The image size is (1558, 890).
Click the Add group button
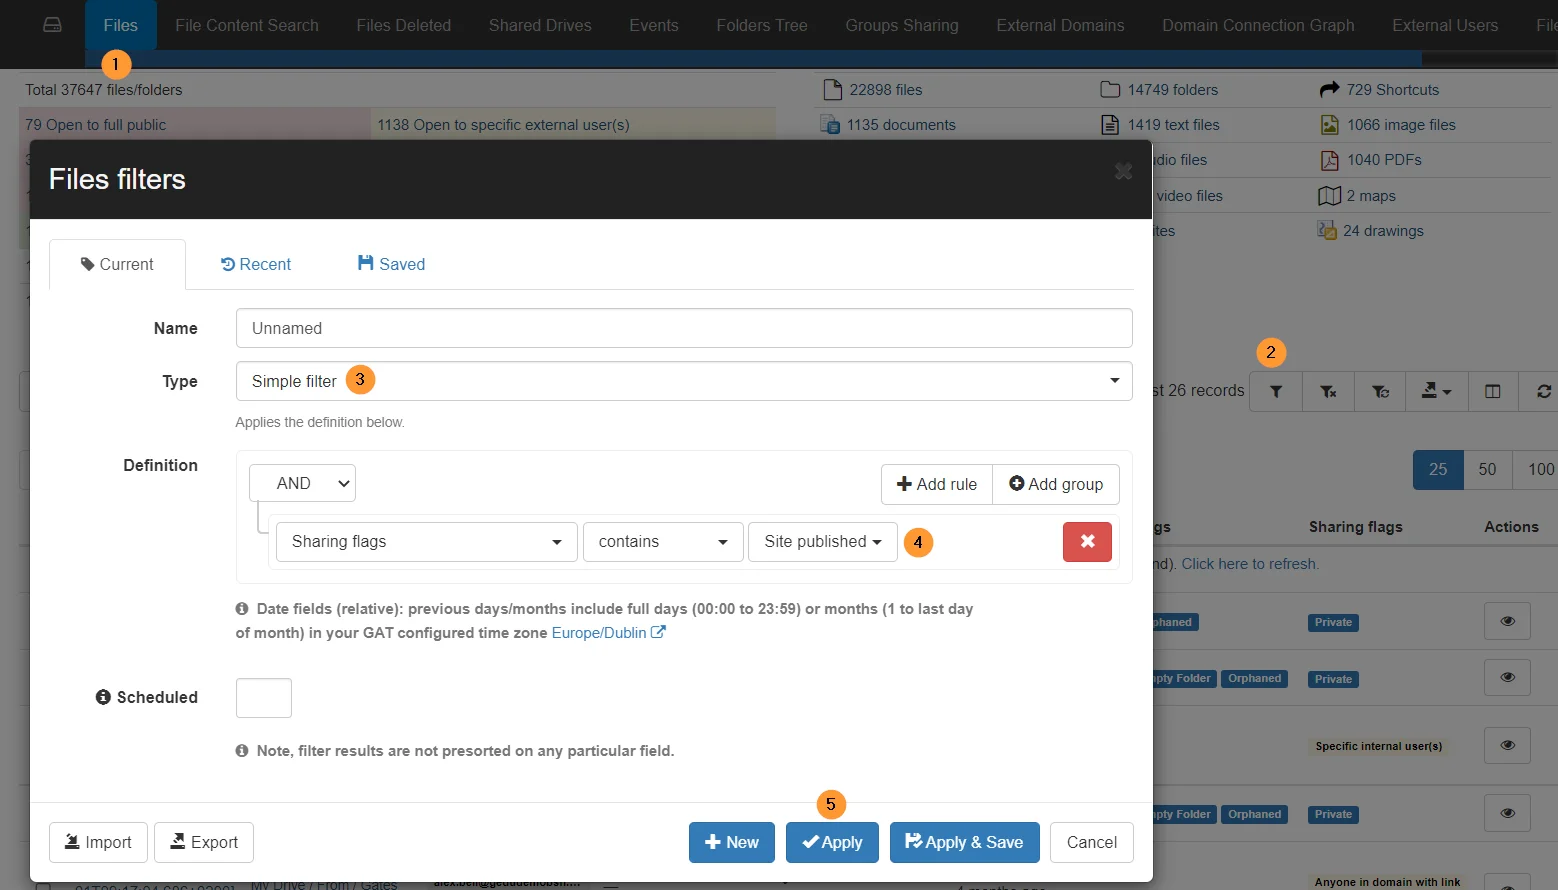pos(1056,484)
